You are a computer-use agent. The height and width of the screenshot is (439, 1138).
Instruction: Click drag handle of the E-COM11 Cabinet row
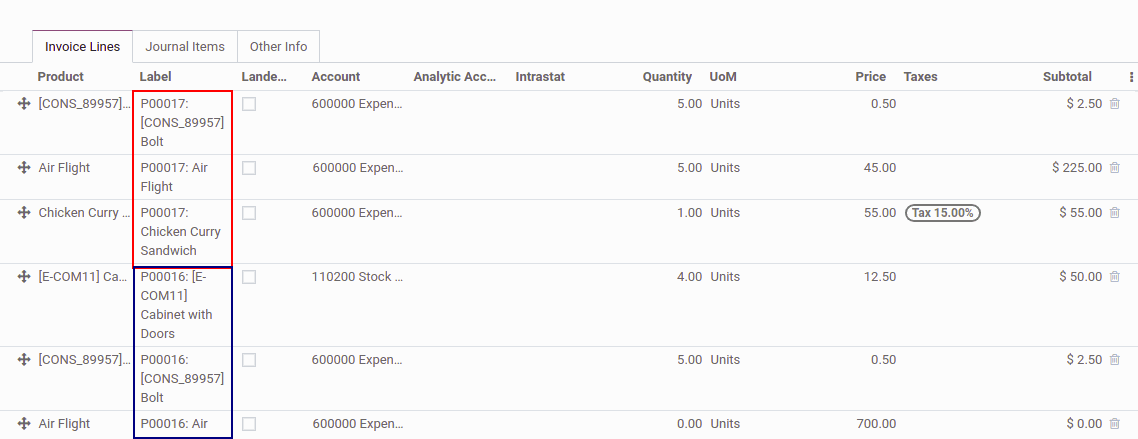[24, 277]
